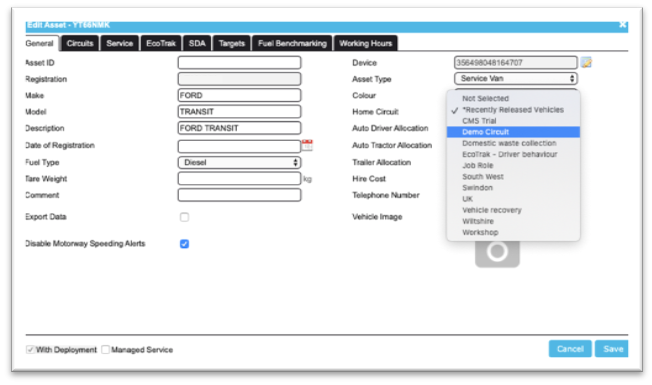
Task: Open the Circuits tab
Action: tap(80, 43)
